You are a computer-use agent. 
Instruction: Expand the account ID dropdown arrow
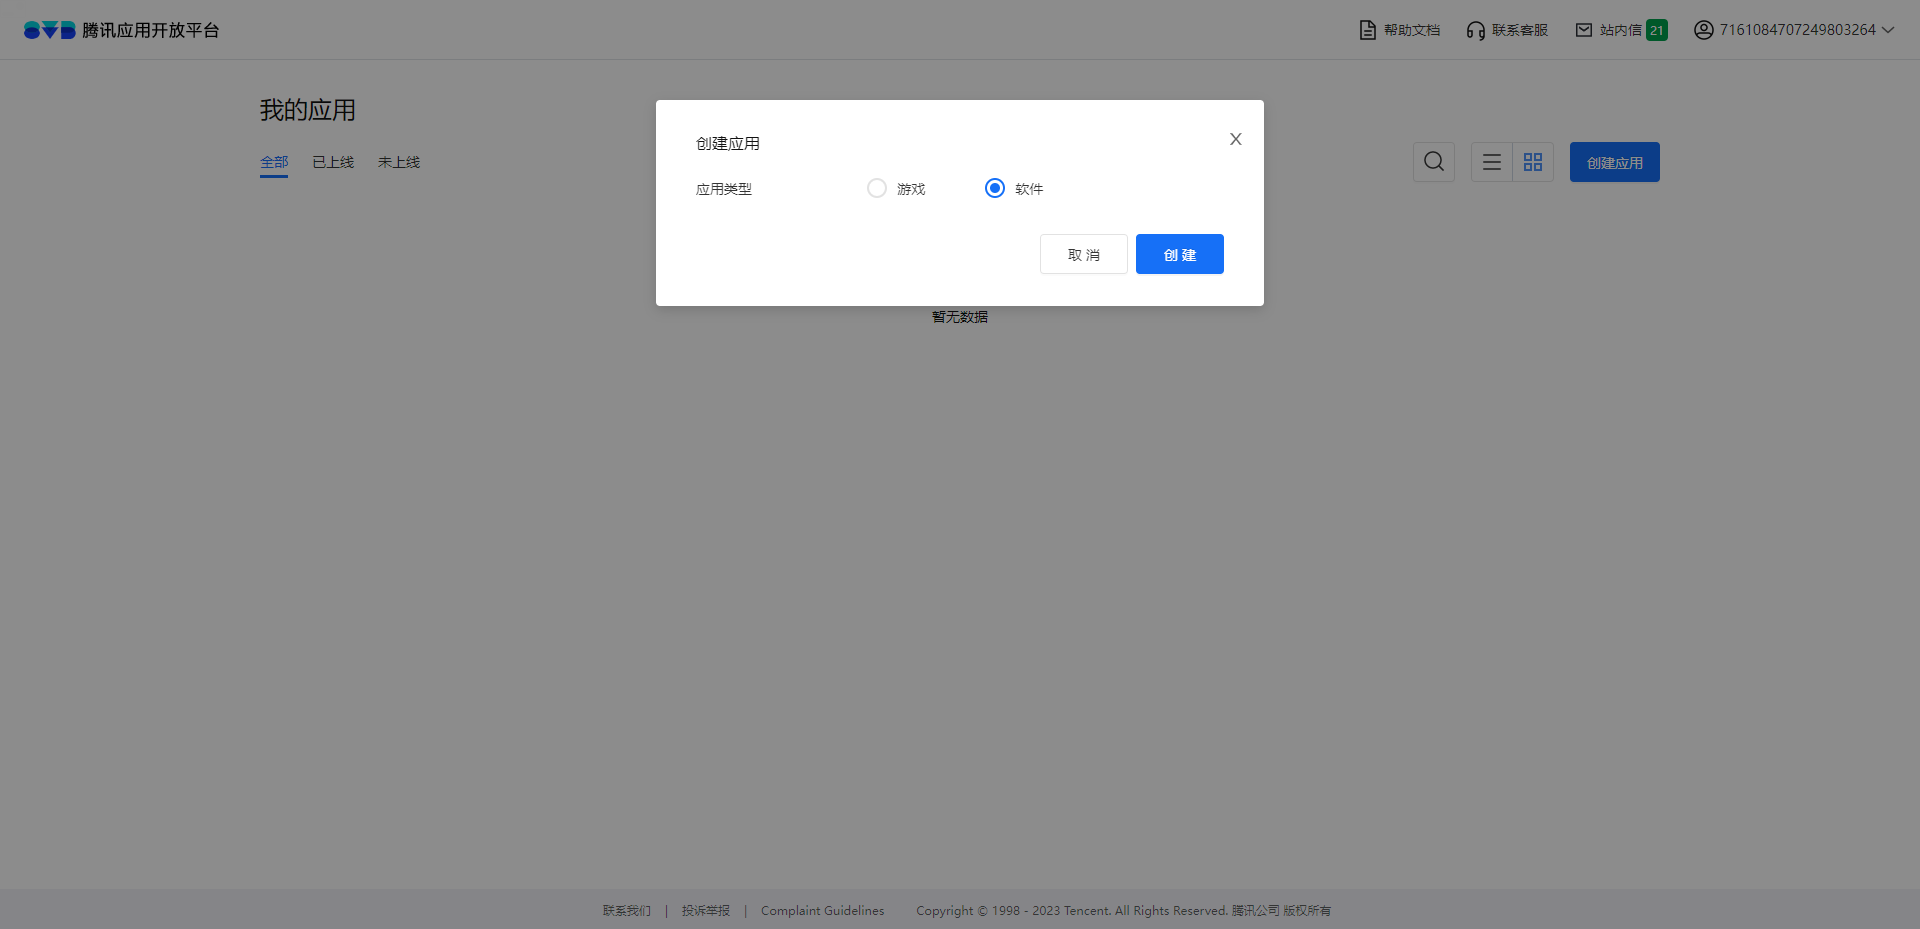[x=1888, y=30]
